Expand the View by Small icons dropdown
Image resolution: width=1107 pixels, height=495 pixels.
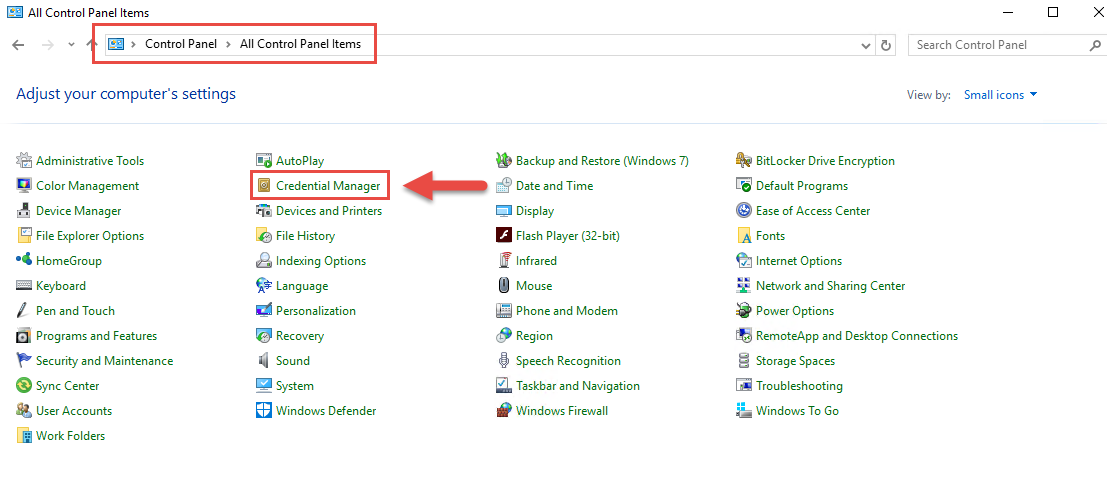(1000, 95)
